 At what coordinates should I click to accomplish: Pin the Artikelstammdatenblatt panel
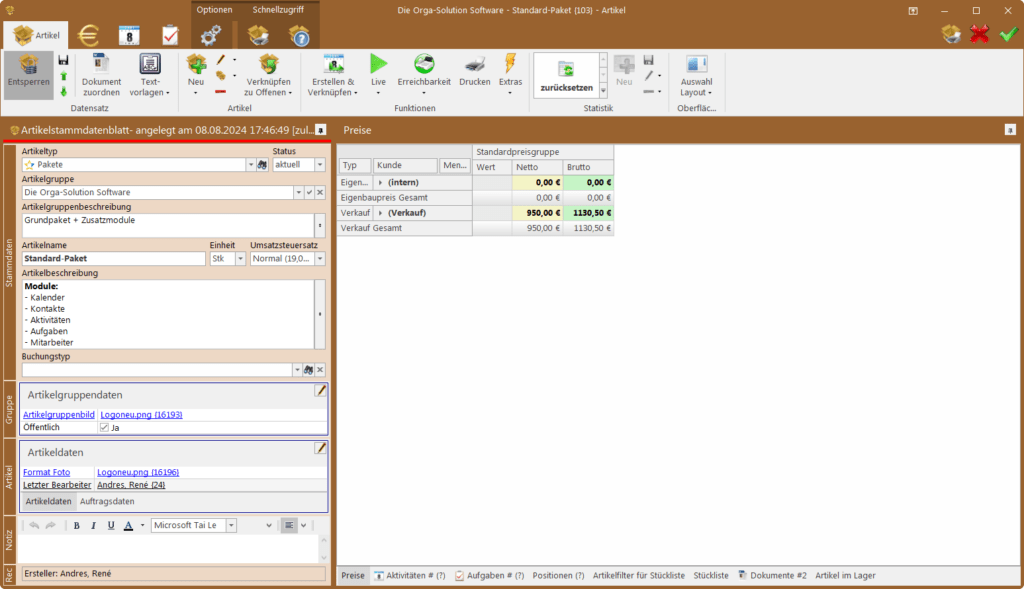point(320,130)
